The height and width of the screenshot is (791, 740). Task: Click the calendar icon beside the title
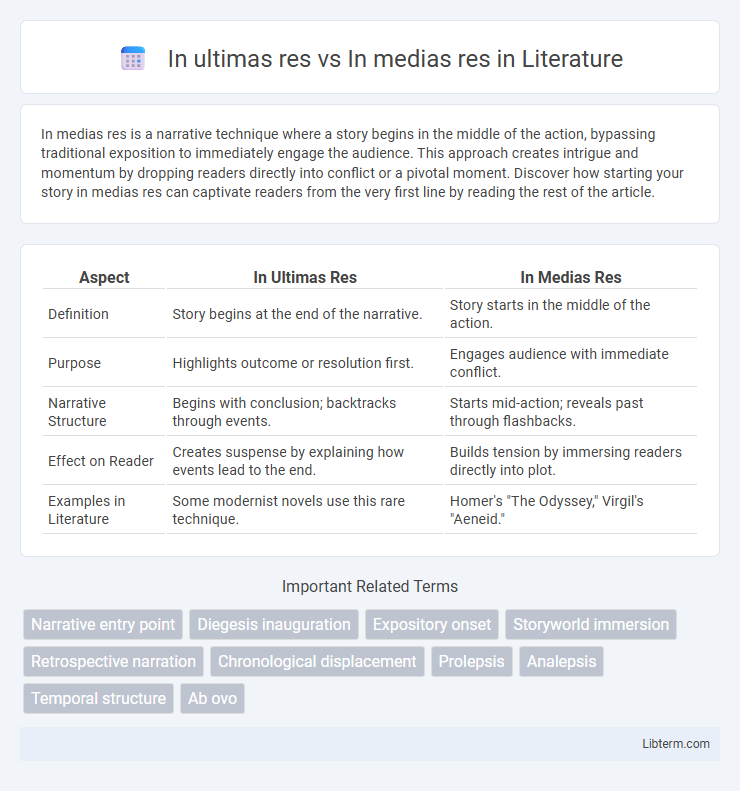click(x=133, y=59)
